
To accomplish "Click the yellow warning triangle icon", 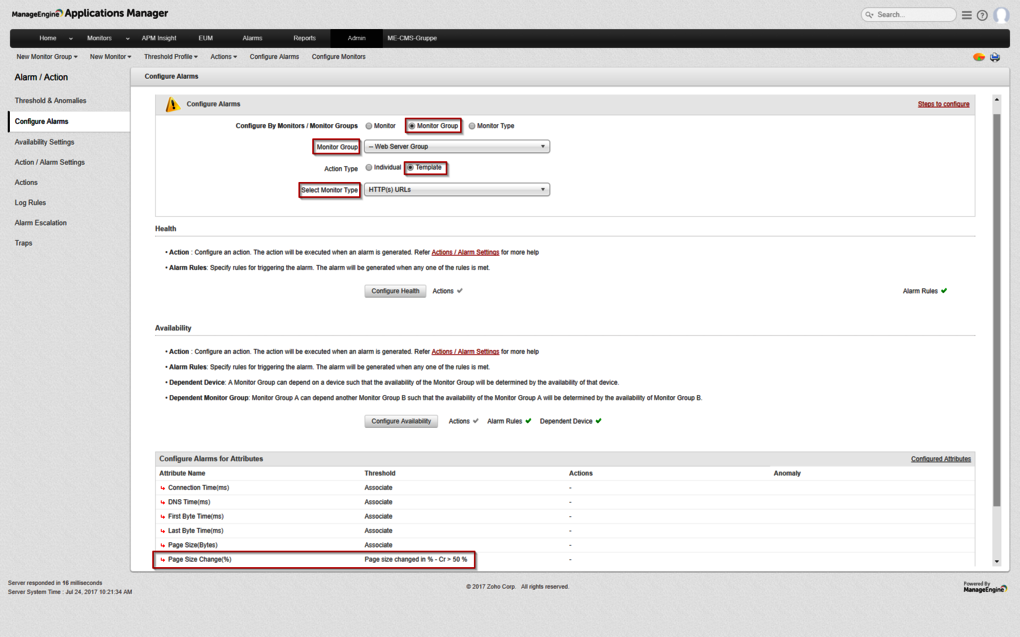I will (172, 104).
